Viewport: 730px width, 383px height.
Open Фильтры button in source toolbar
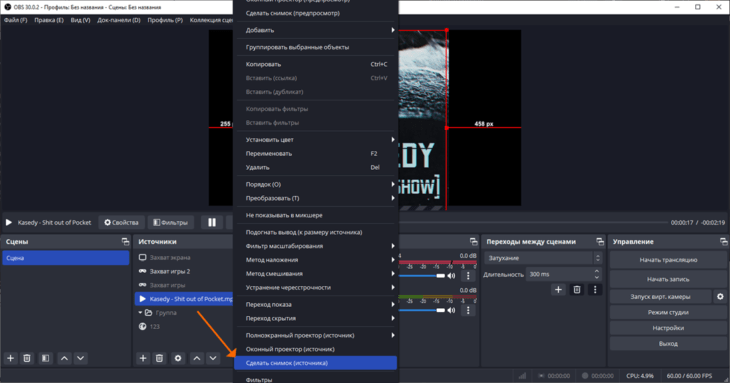coord(171,222)
